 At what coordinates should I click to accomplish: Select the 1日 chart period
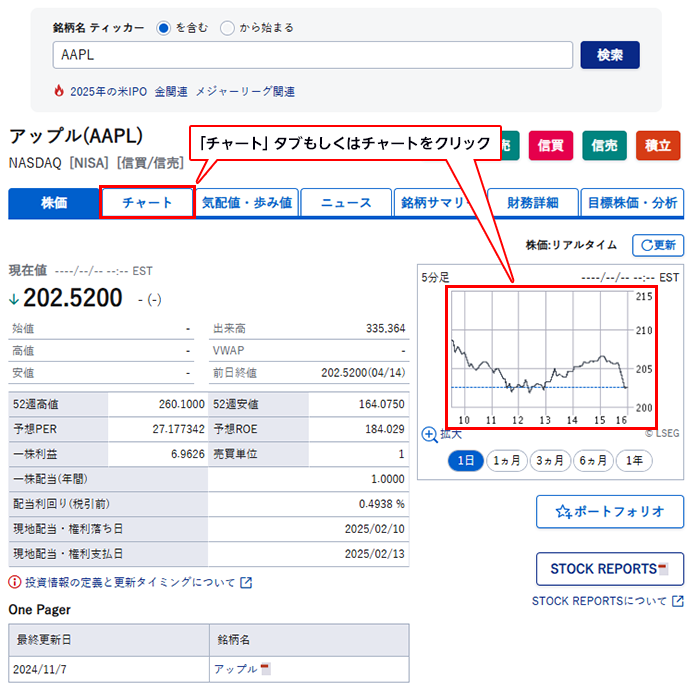(x=465, y=461)
